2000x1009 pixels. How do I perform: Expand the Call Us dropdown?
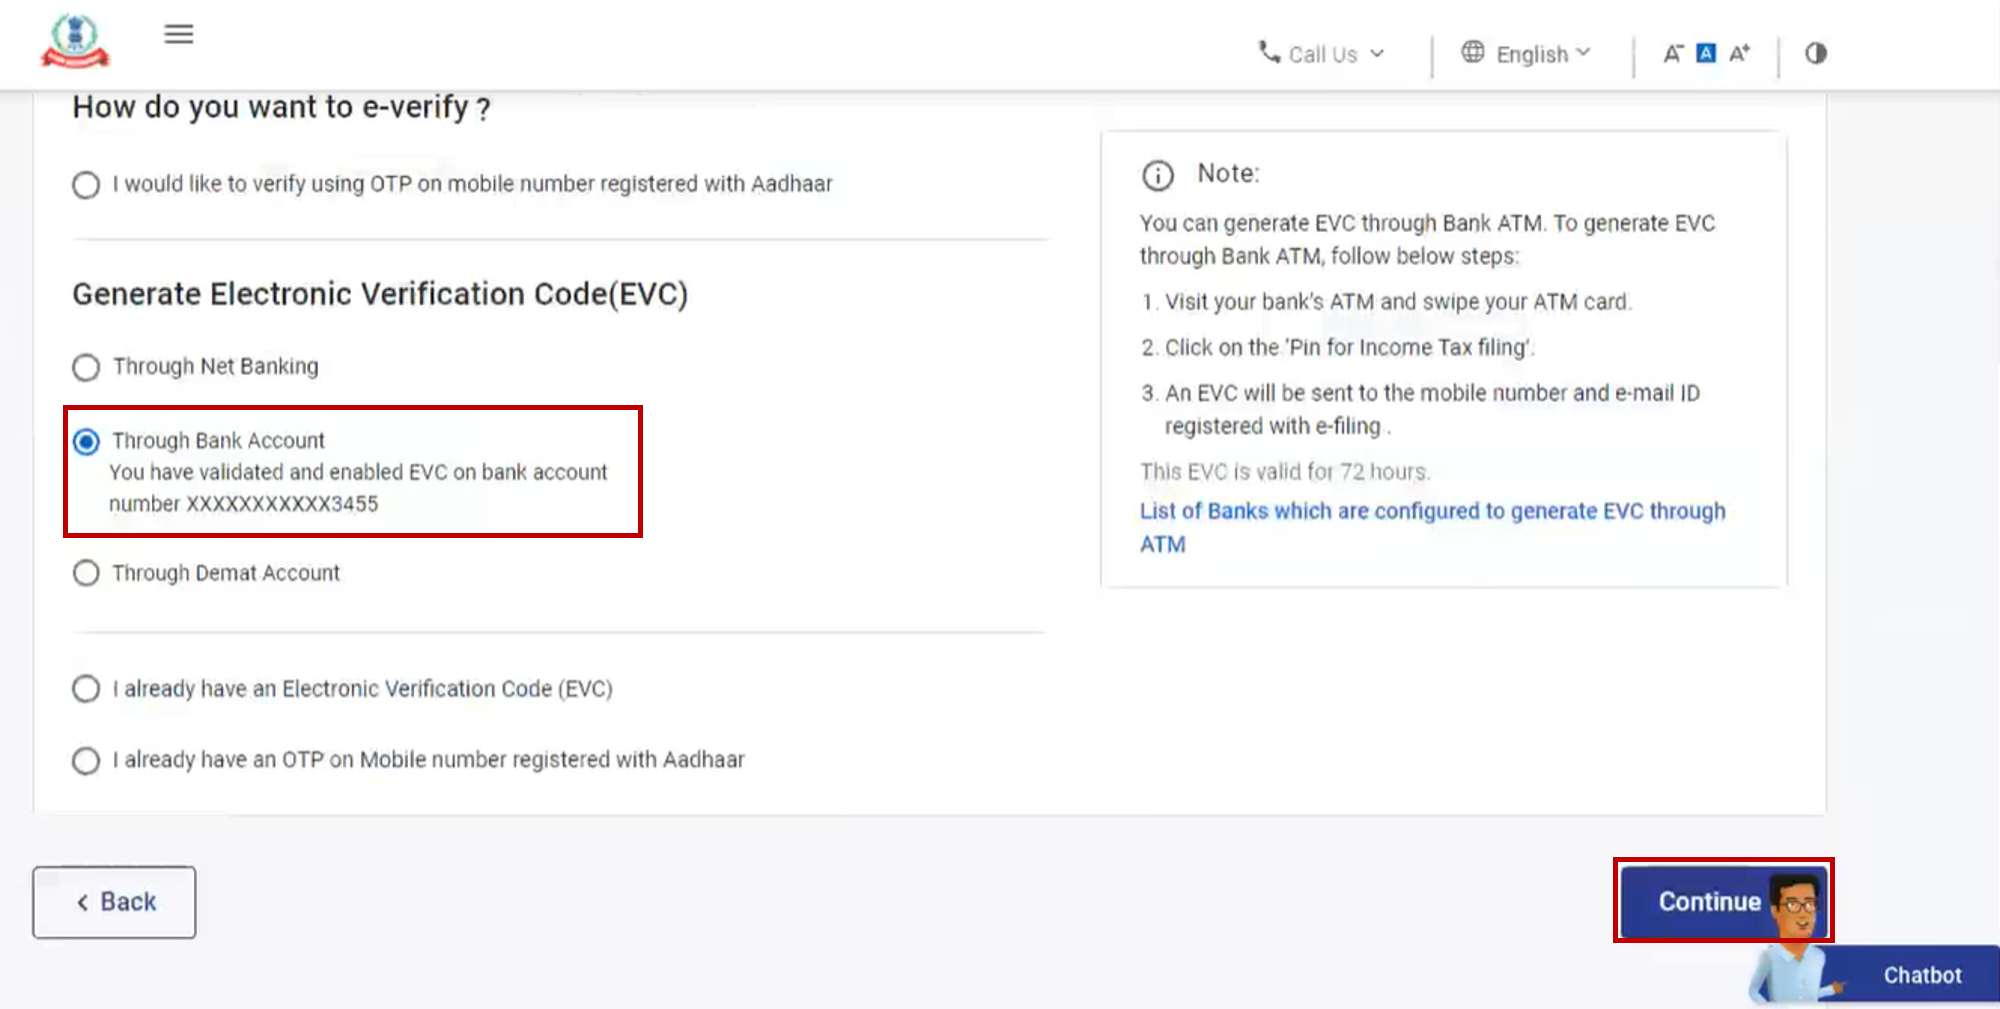point(1378,54)
